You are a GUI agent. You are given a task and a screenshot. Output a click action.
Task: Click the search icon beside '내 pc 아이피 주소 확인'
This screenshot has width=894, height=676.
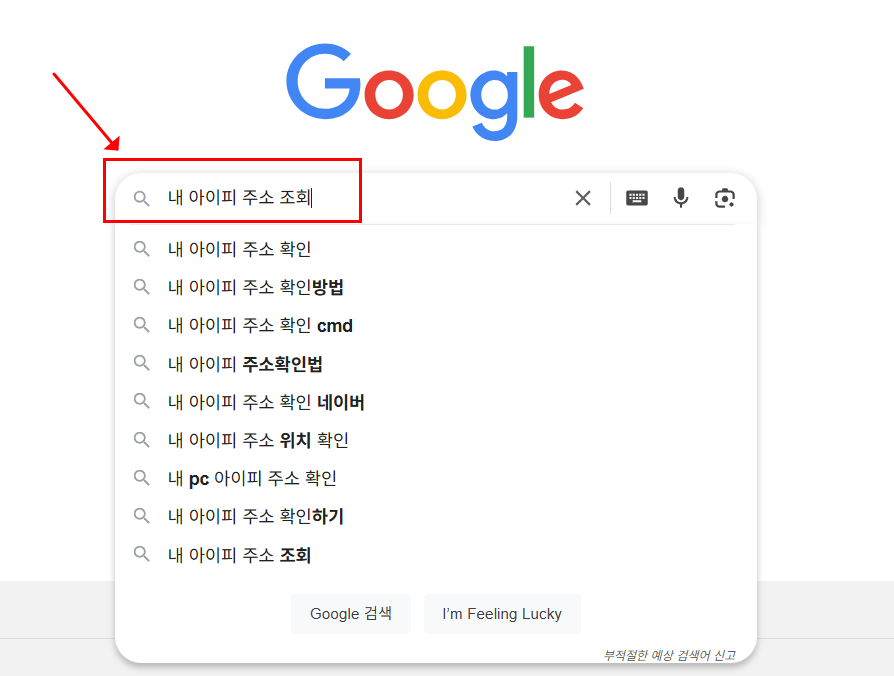coord(141,478)
